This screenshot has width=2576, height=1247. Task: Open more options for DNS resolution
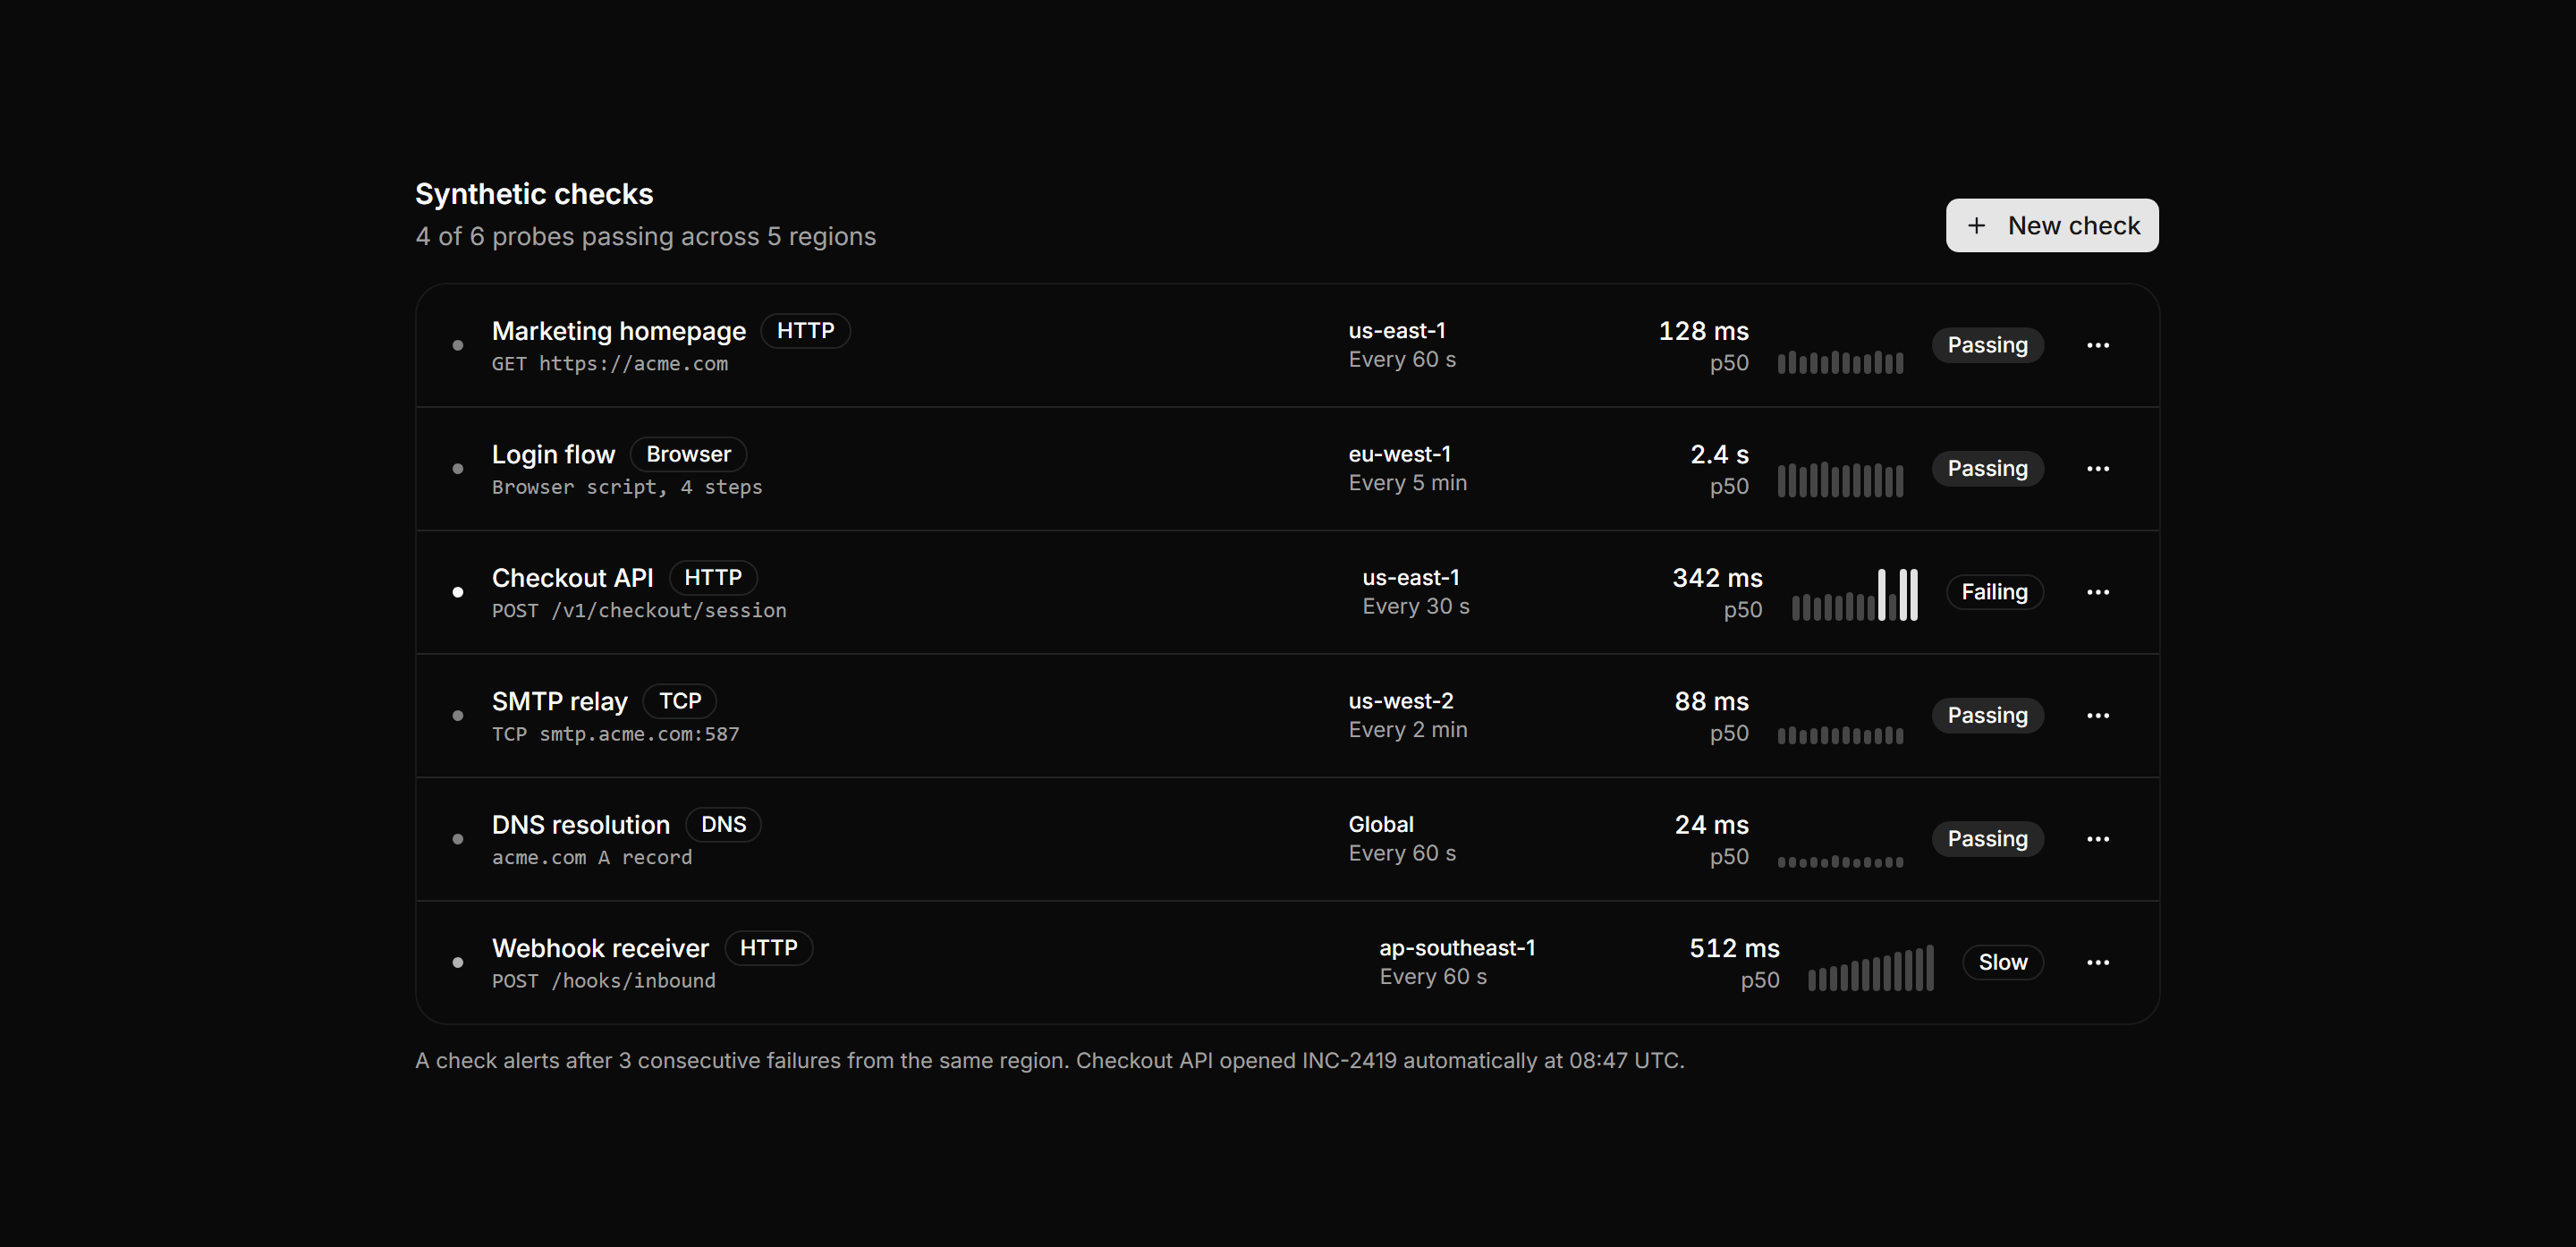[2098, 839]
